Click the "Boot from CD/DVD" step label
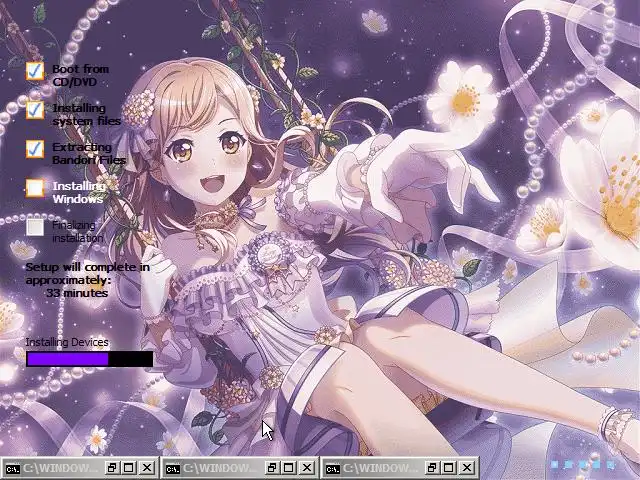The image size is (640, 480). click(80, 75)
